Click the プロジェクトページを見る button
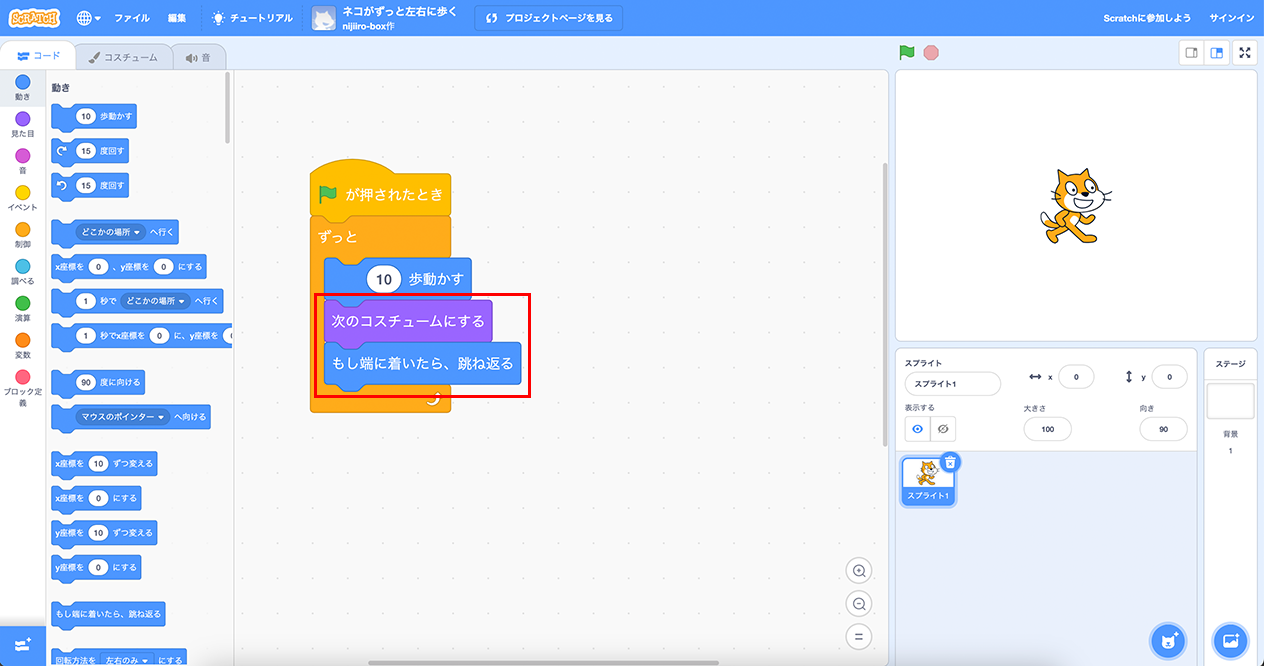This screenshot has height=666, width=1264. tap(548, 18)
